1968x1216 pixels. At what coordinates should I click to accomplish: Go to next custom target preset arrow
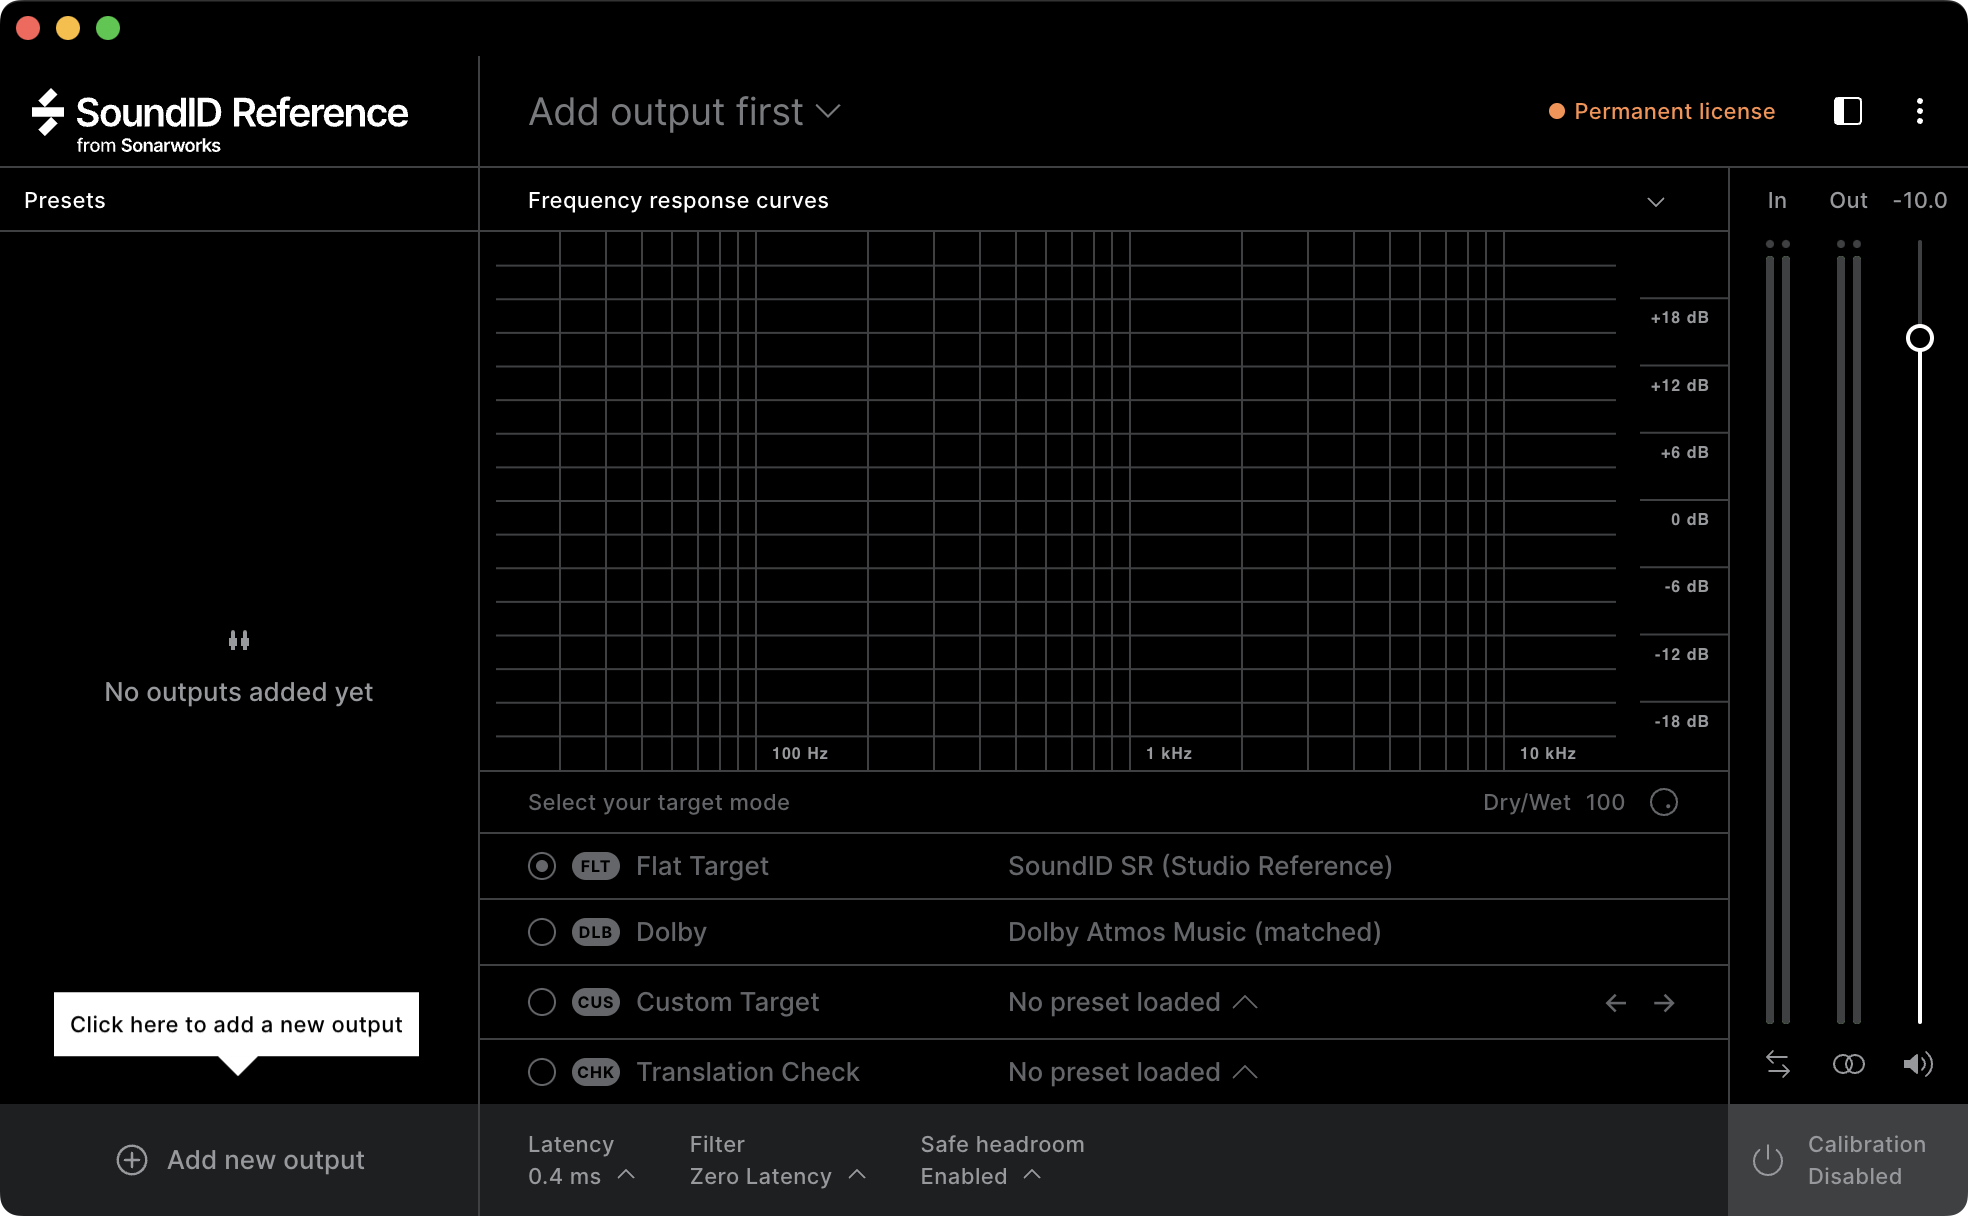click(x=1664, y=1003)
